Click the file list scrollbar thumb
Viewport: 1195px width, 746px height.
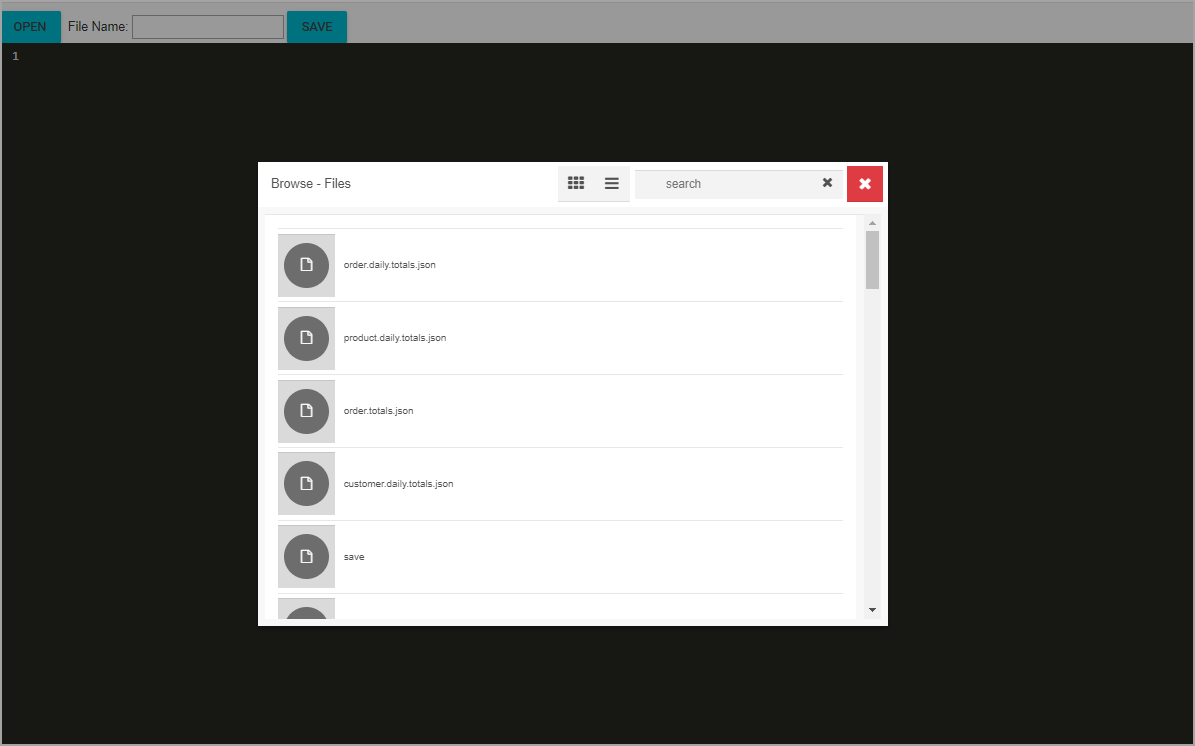coord(873,260)
